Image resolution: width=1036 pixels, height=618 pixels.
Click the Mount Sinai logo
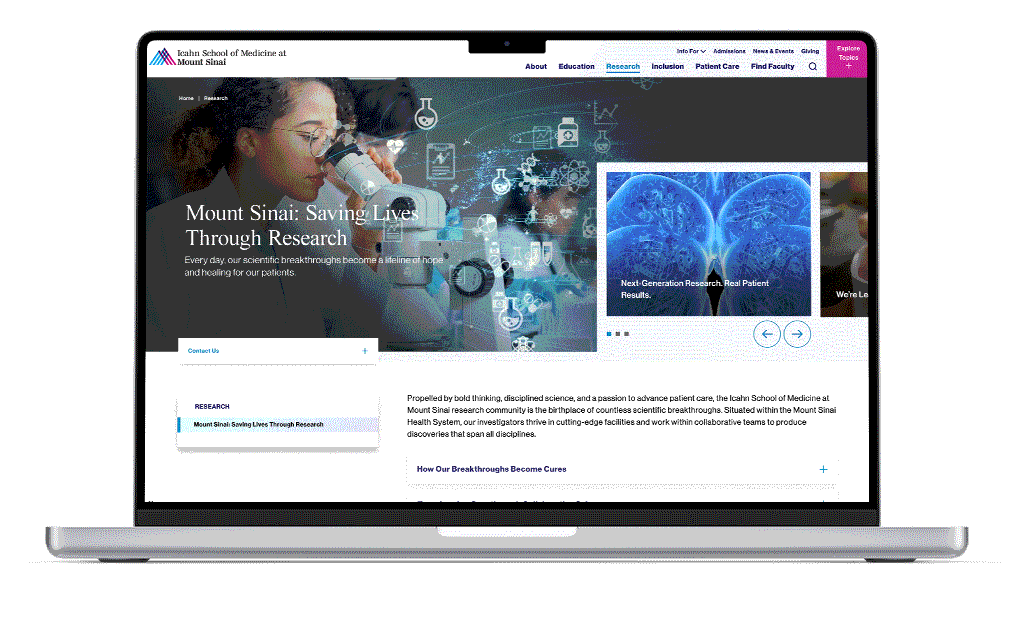coord(217,57)
